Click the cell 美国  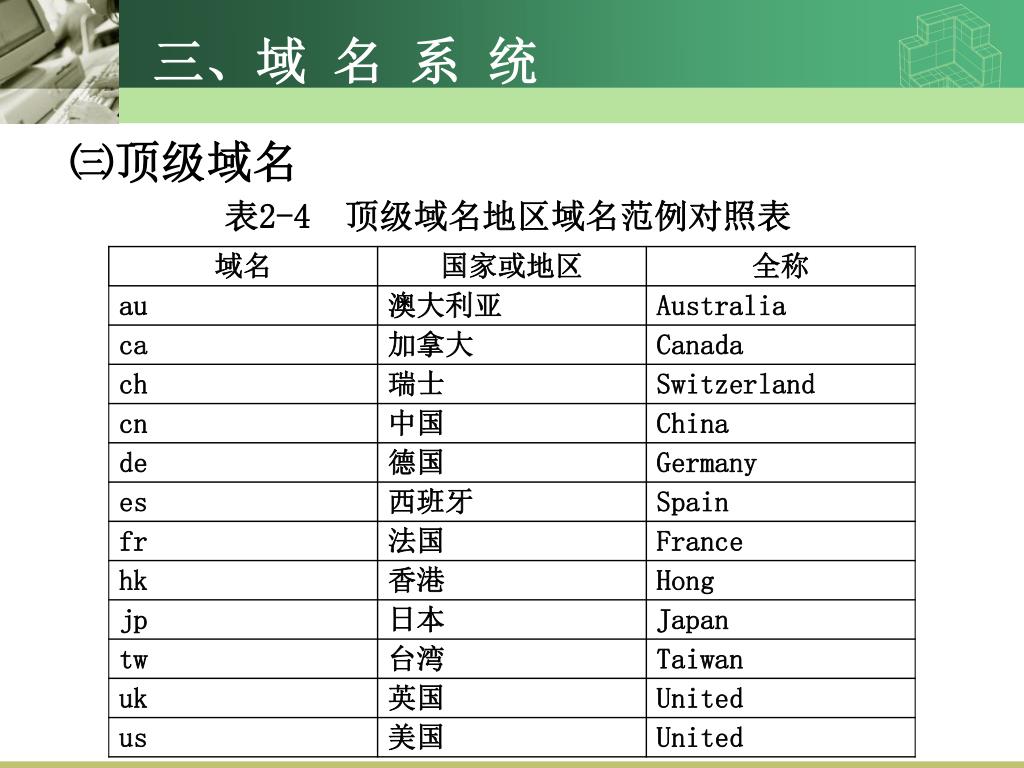point(512,737)
